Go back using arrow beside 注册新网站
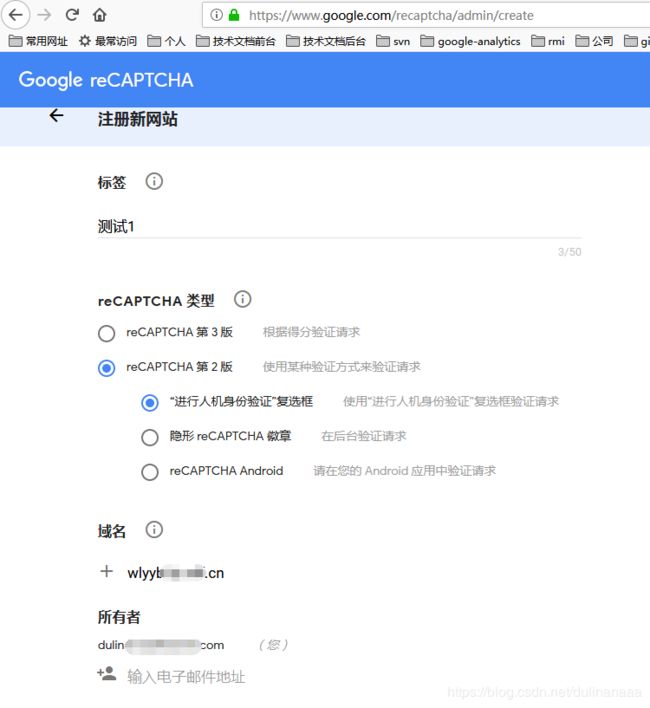The height and width of the screenshot is (708, 650). (56, 116)
